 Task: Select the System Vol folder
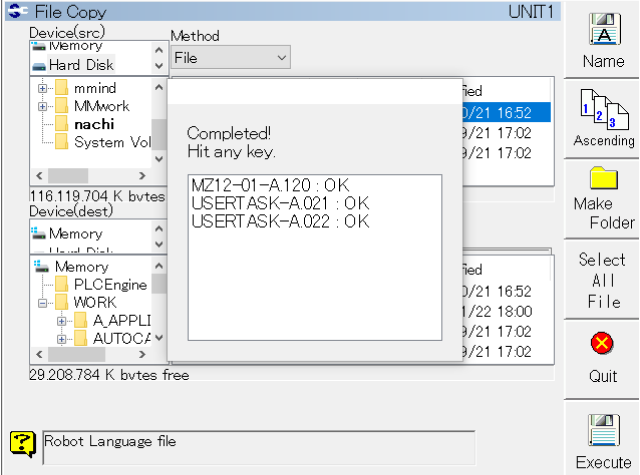coord(112,142)
